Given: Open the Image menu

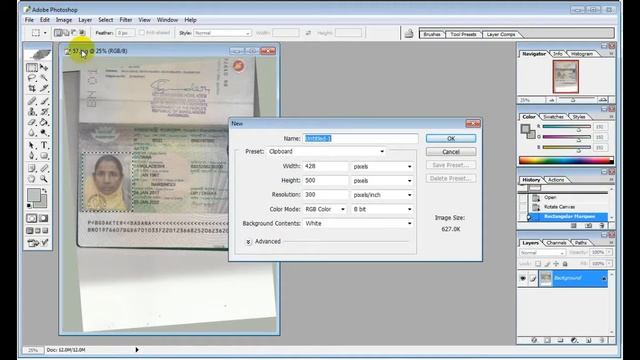Looking at the screenshot, I should (x=64, y=20).
